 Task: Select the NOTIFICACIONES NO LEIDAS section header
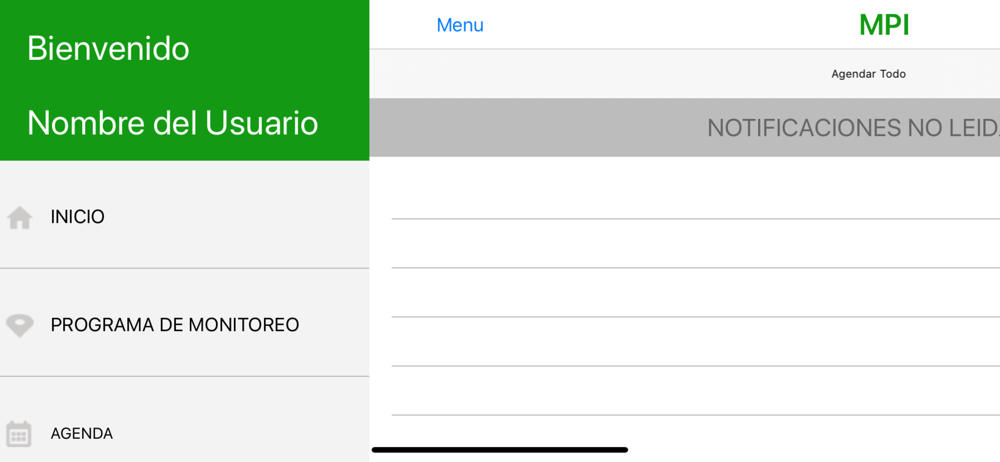coord(684,128)
